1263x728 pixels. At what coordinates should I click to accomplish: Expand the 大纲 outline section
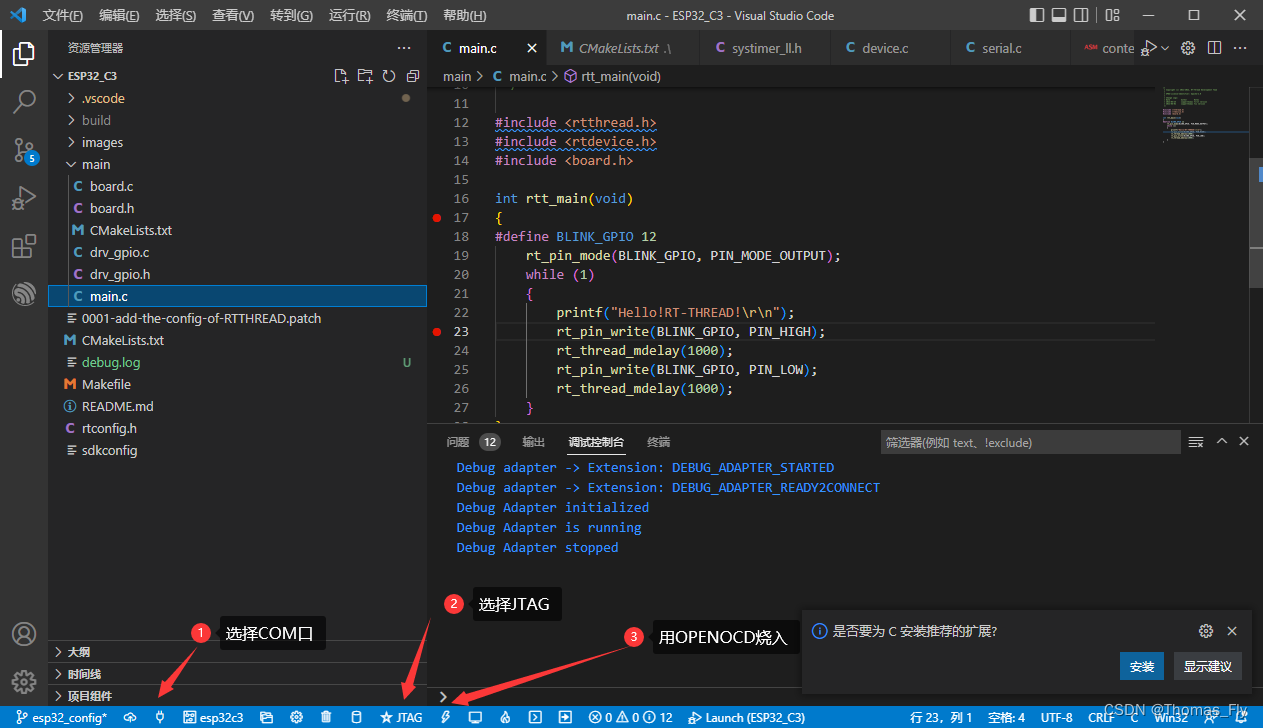[x=237, y=652]
